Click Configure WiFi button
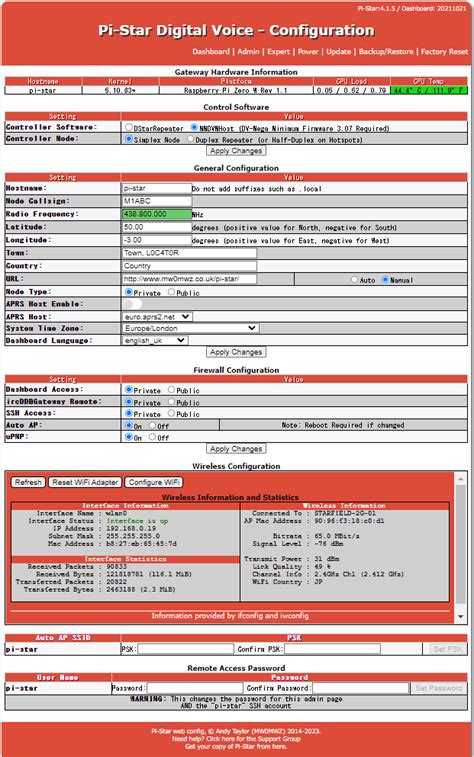The image size is (474, 757). click(154, 482)
